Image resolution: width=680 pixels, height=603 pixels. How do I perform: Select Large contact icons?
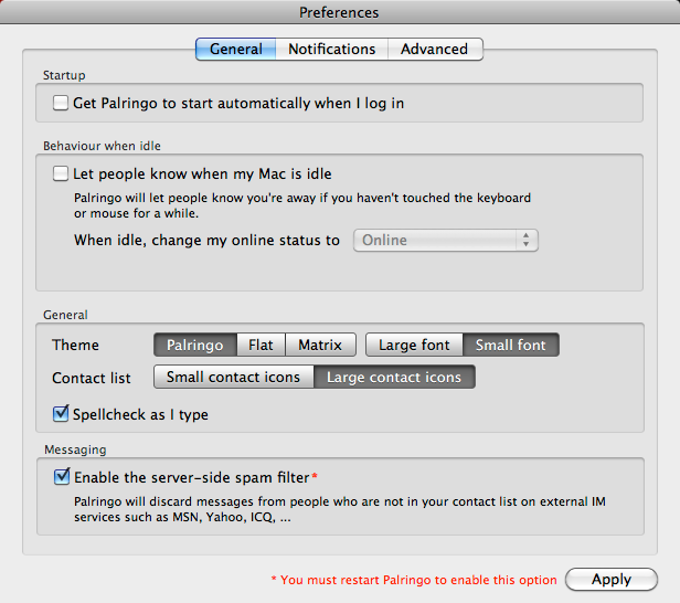pyautogui.click(x=394, y=377)
